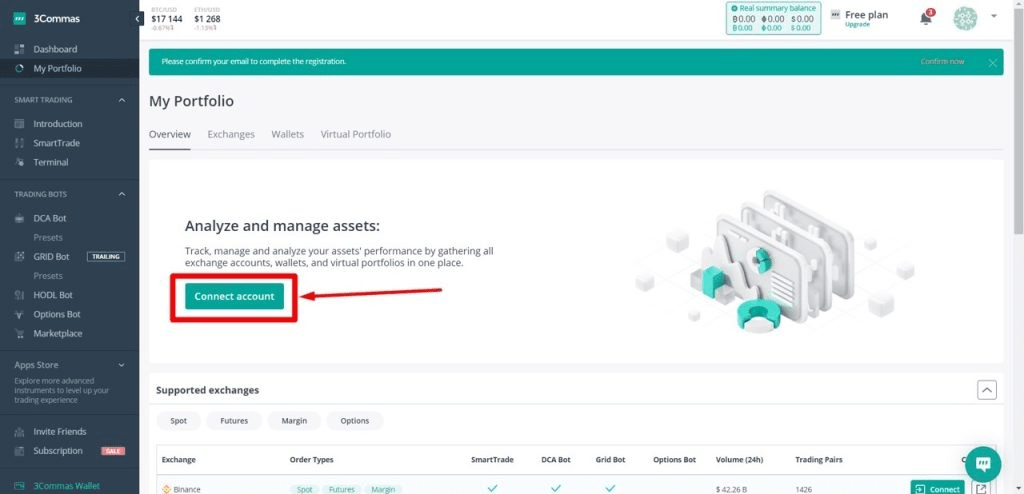This screenshot has height=494, width=1024.
Task: Click the BTC/USD price ticker
Action: click(167, 19)
